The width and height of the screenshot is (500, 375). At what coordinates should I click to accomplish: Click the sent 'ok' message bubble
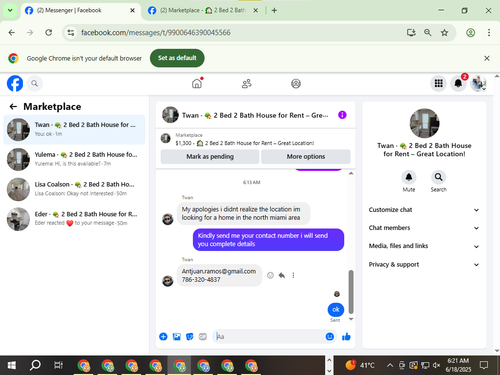click(336, 310)
